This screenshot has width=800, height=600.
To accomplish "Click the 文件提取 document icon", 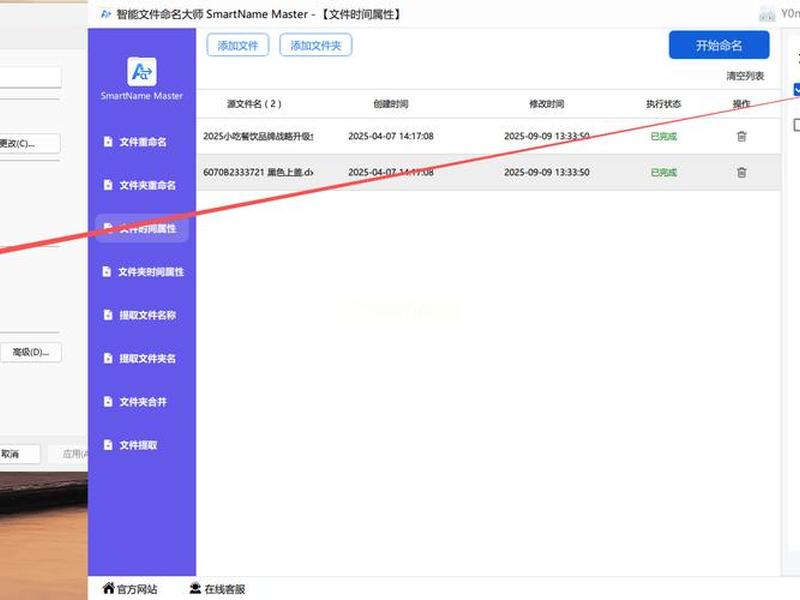I will click(108, 445).
